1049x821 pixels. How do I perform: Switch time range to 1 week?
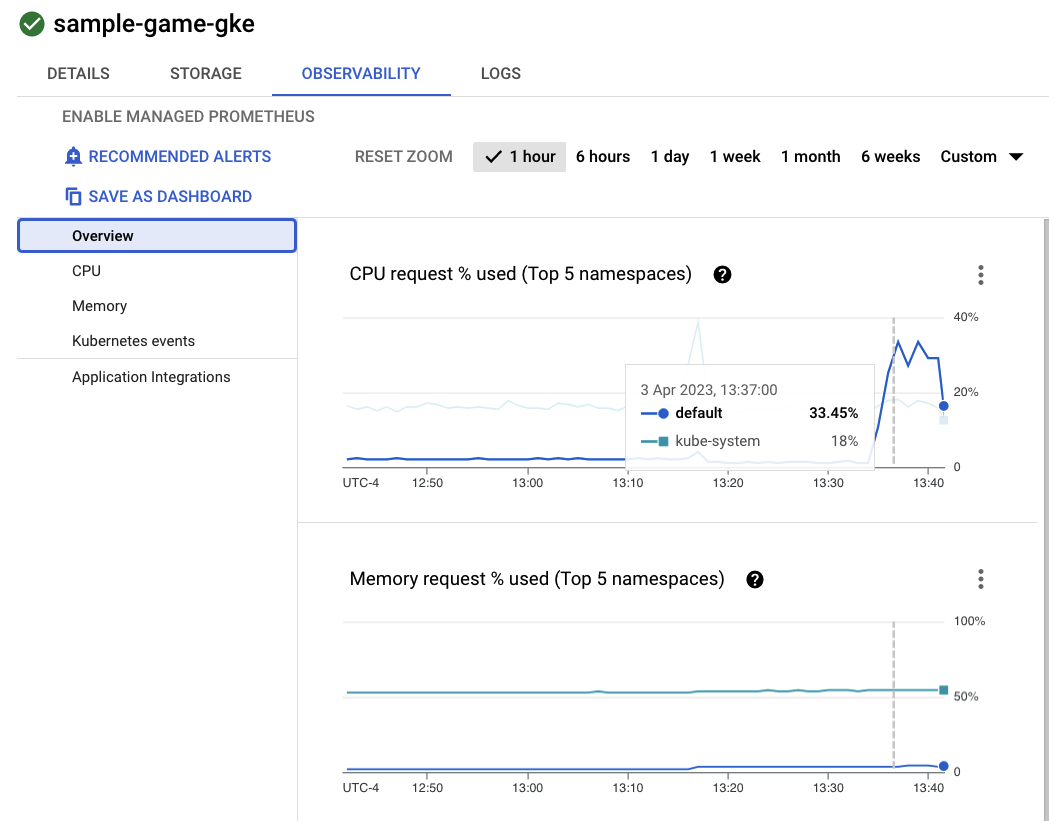pos(735,157)
